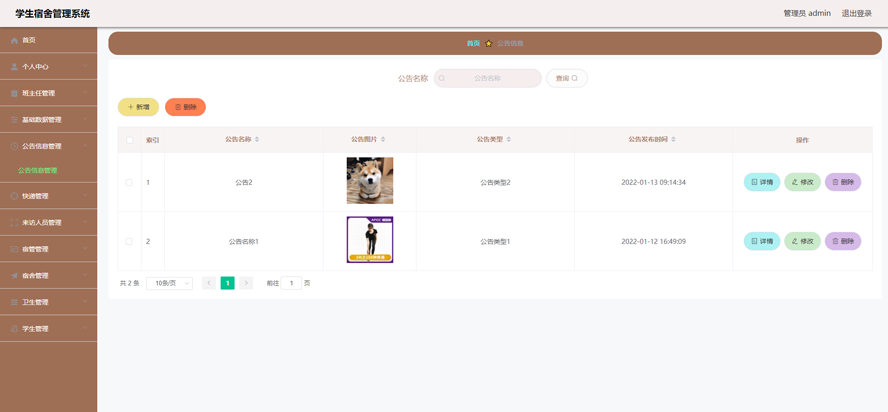Viewport: 888px width, 412px height.
Task: Expand 宿舍管理 menu chevron
Action: [85, 275]
